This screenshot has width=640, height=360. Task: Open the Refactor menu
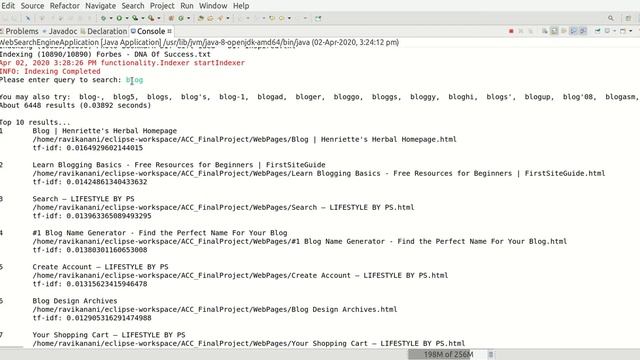point(64,6)
